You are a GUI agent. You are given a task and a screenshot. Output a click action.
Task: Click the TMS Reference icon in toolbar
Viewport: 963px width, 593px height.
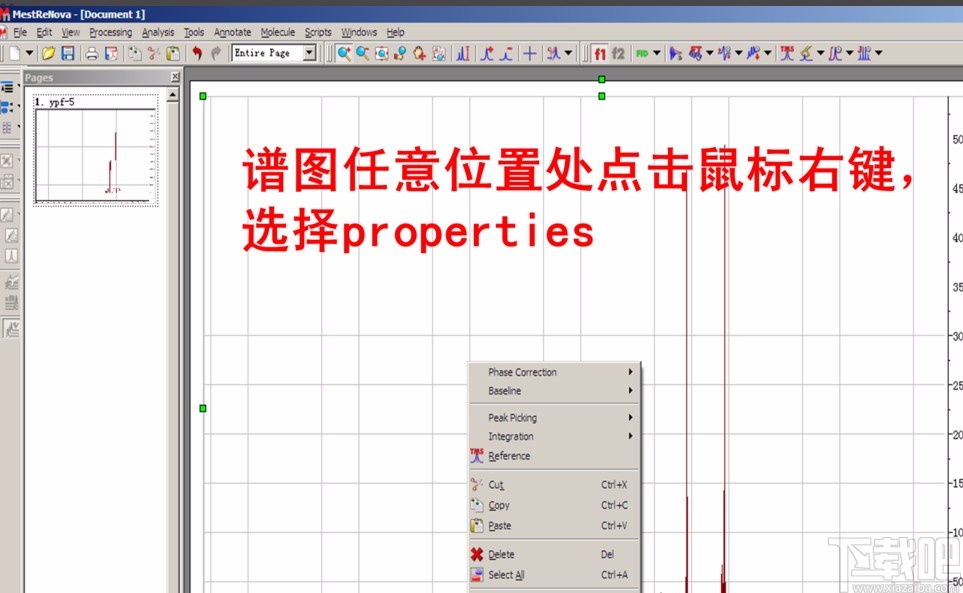[x=787, y=53]
